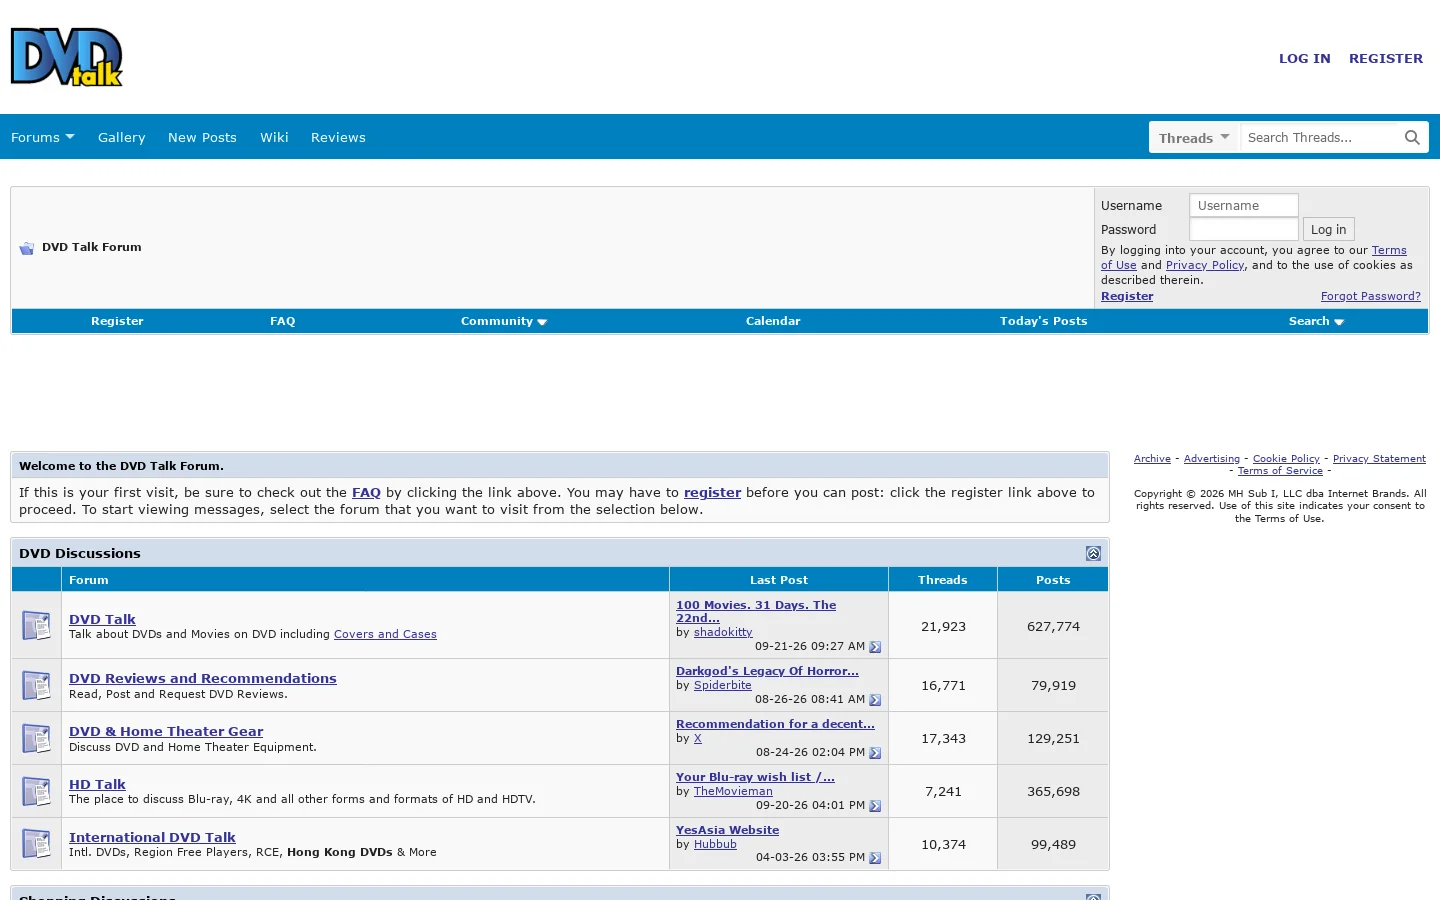Click the 627,774 posts count cell
The width and height of the screenshot is (1440, 900).
tap(1053, 626)
